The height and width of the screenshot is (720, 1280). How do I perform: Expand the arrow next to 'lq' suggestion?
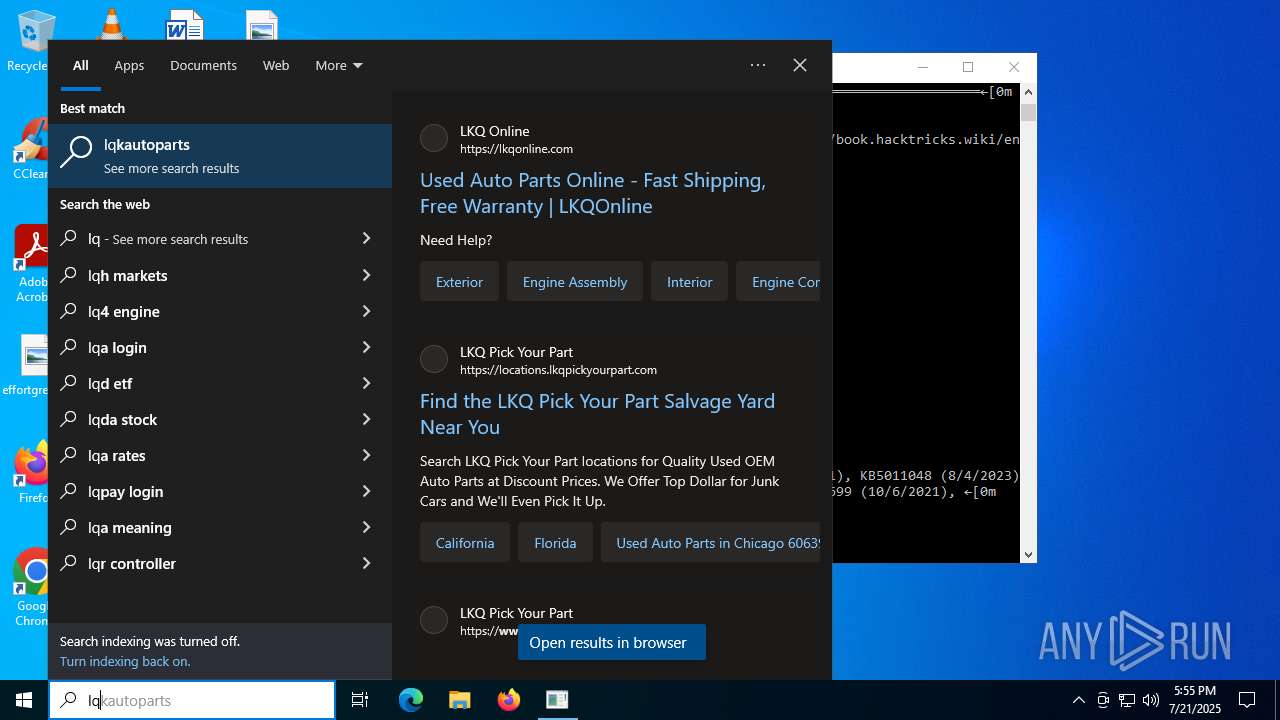366,239
